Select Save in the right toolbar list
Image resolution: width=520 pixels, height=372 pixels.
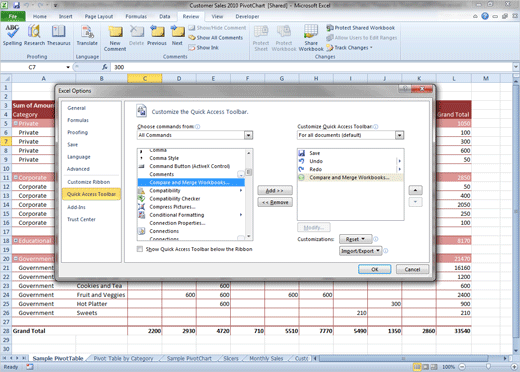(350, 153)
